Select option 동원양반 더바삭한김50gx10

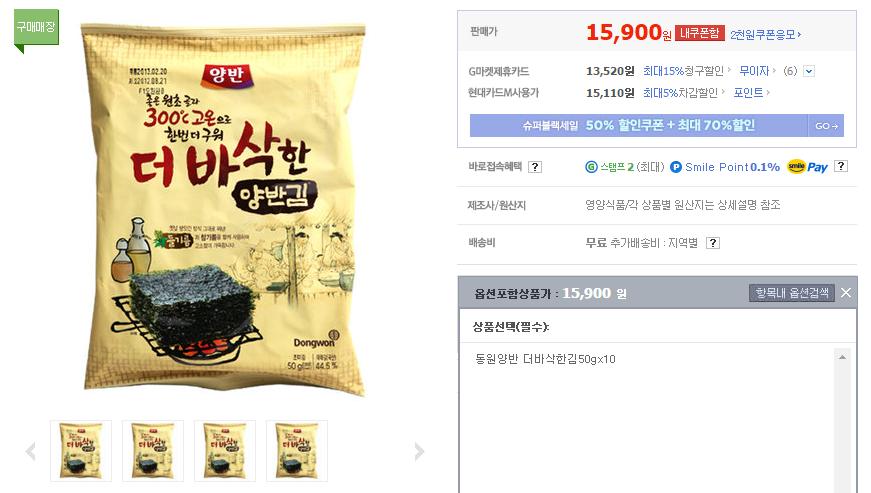click(545, 359)
